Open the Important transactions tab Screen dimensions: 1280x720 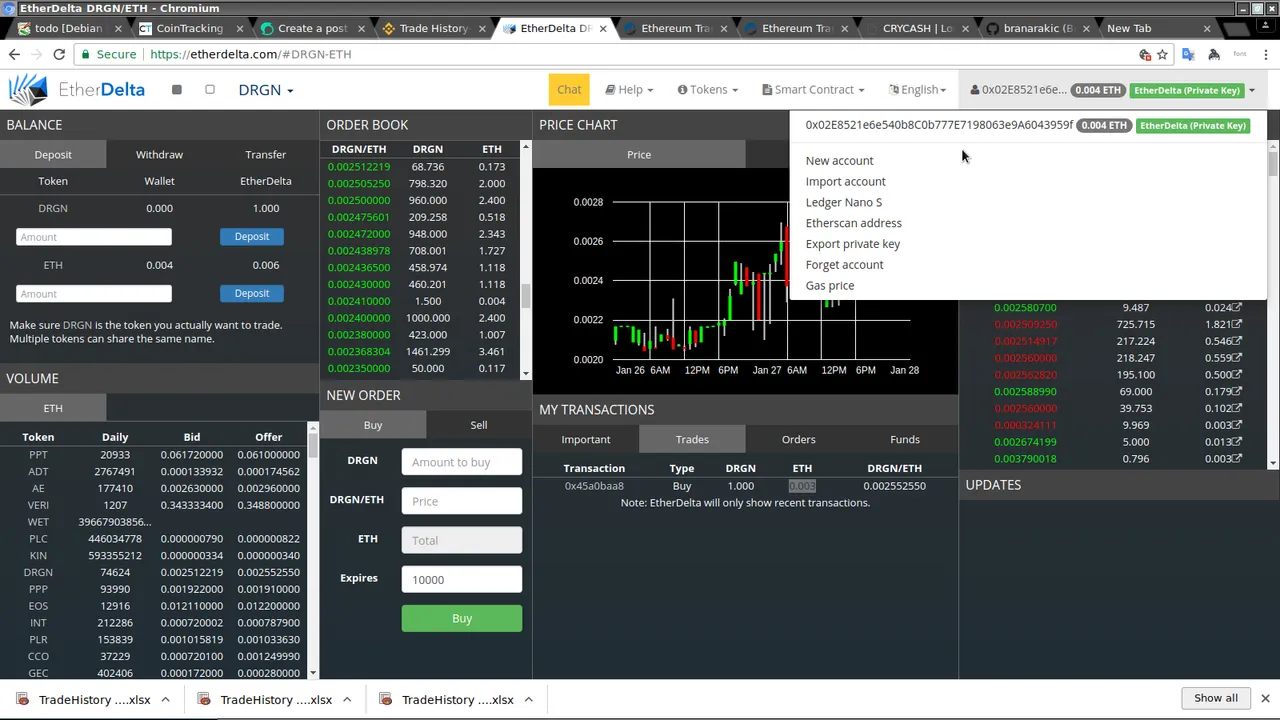tap(586, 439)
